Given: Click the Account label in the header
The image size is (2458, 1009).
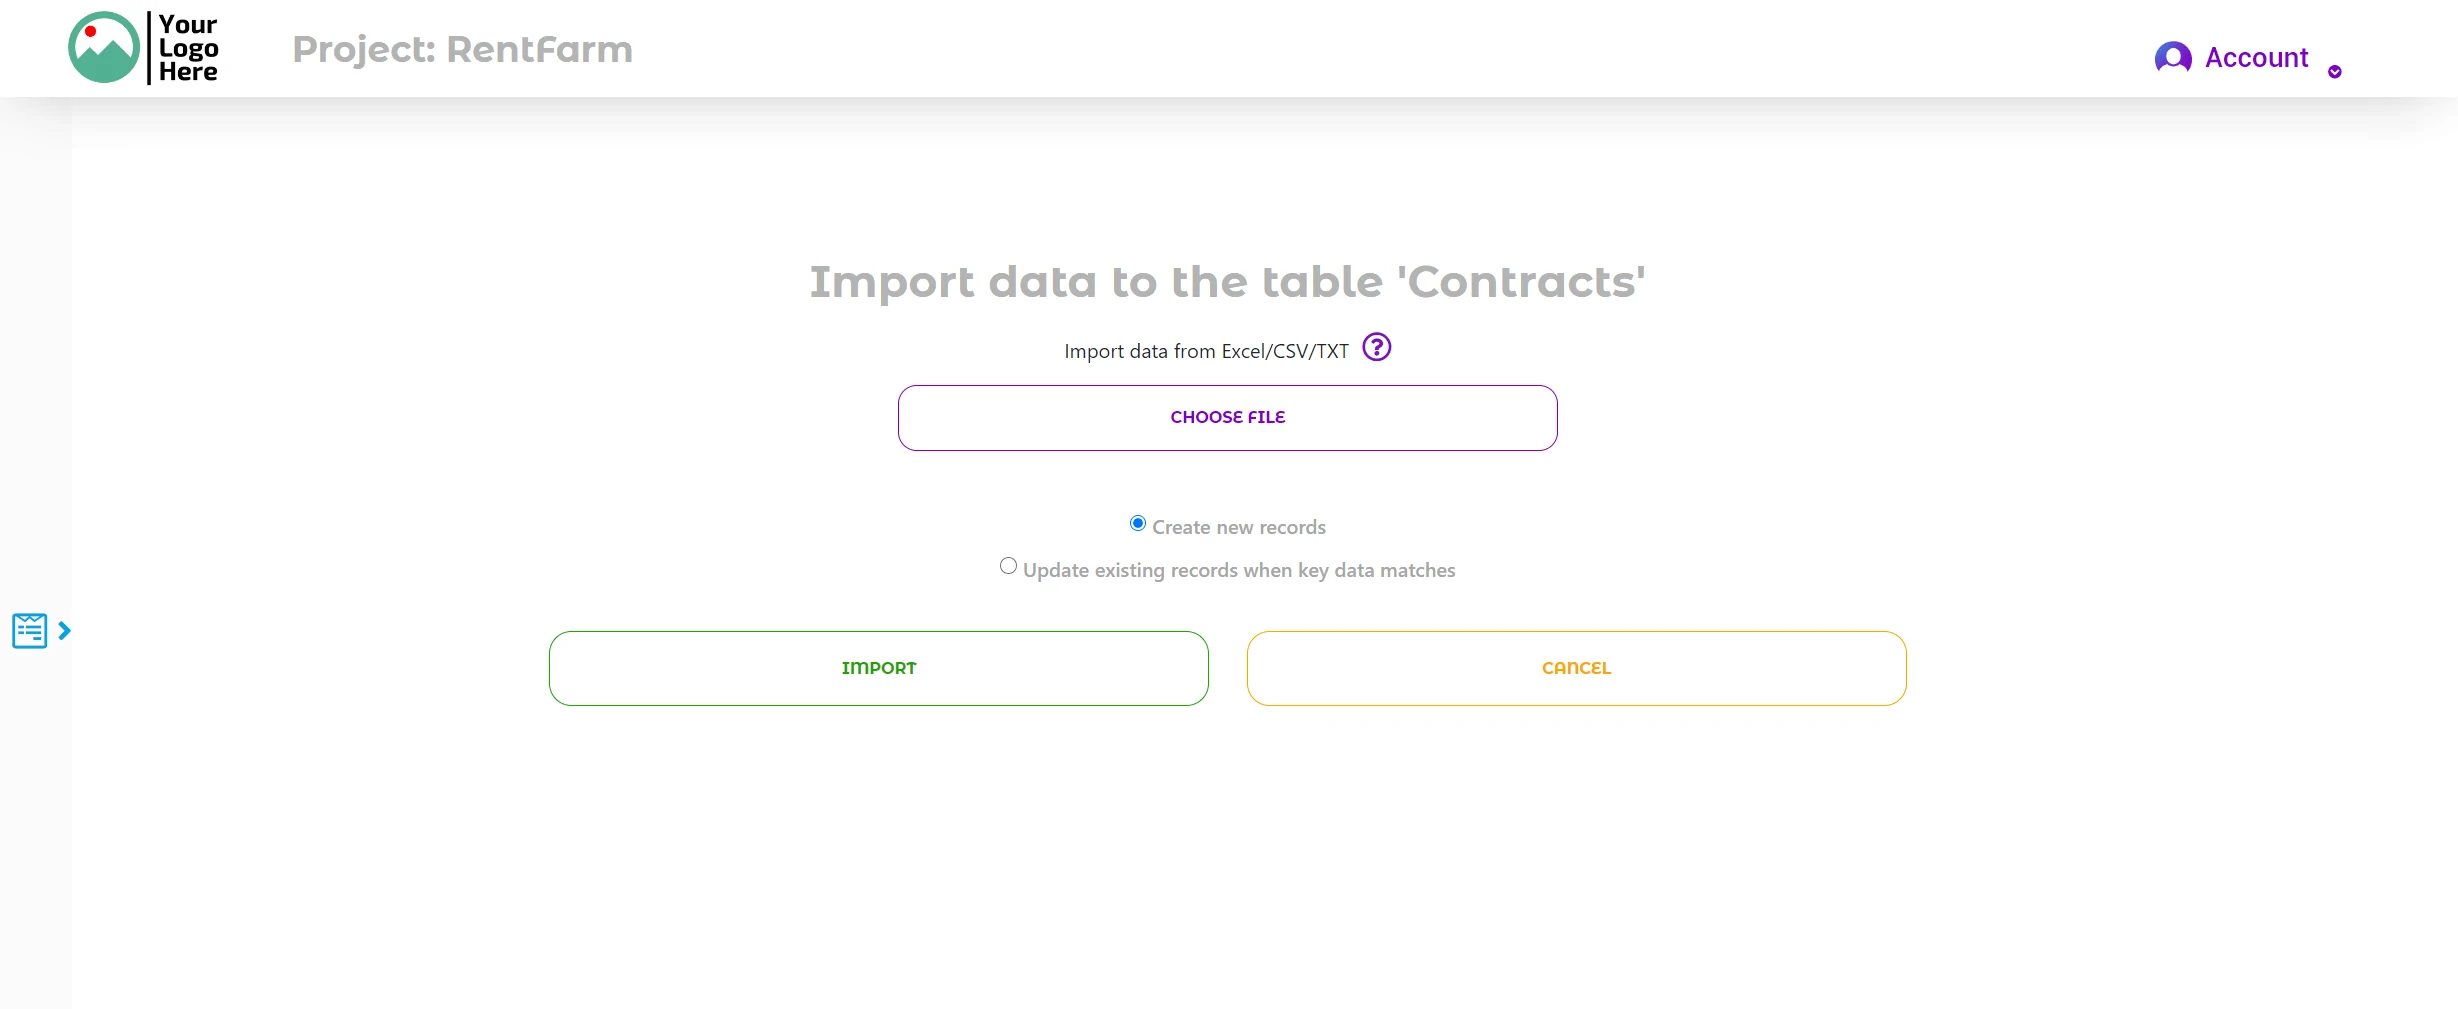Looking at the screenshot, I should 2256,57.
